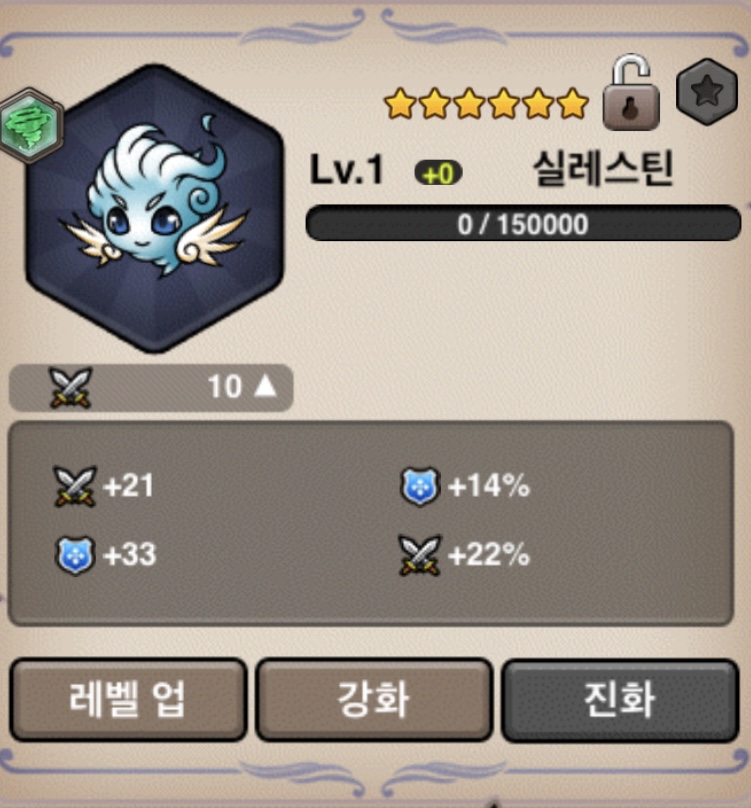Tap the 진화 evolve button
This screenshot has height=808, width=751.
click(x=620, y=700)
